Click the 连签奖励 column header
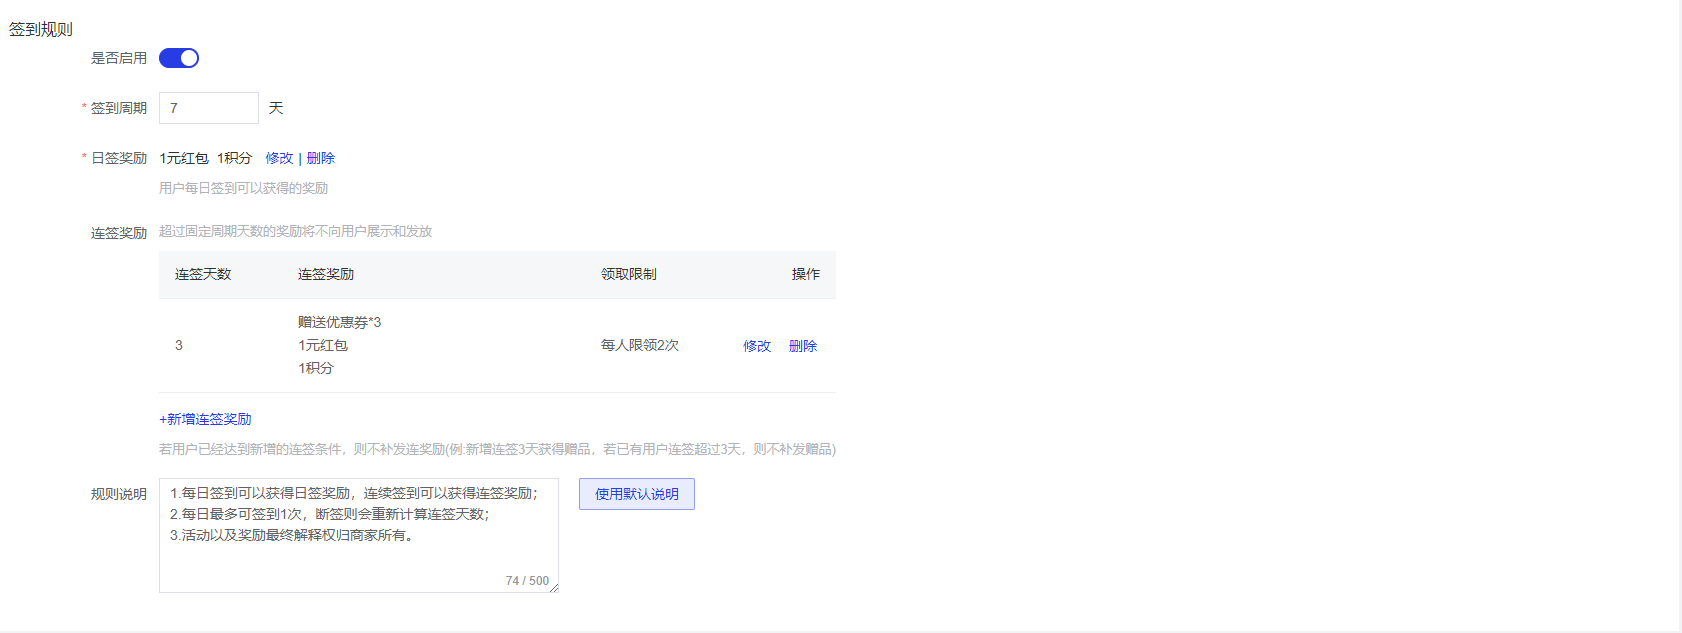 click(326, 274)
